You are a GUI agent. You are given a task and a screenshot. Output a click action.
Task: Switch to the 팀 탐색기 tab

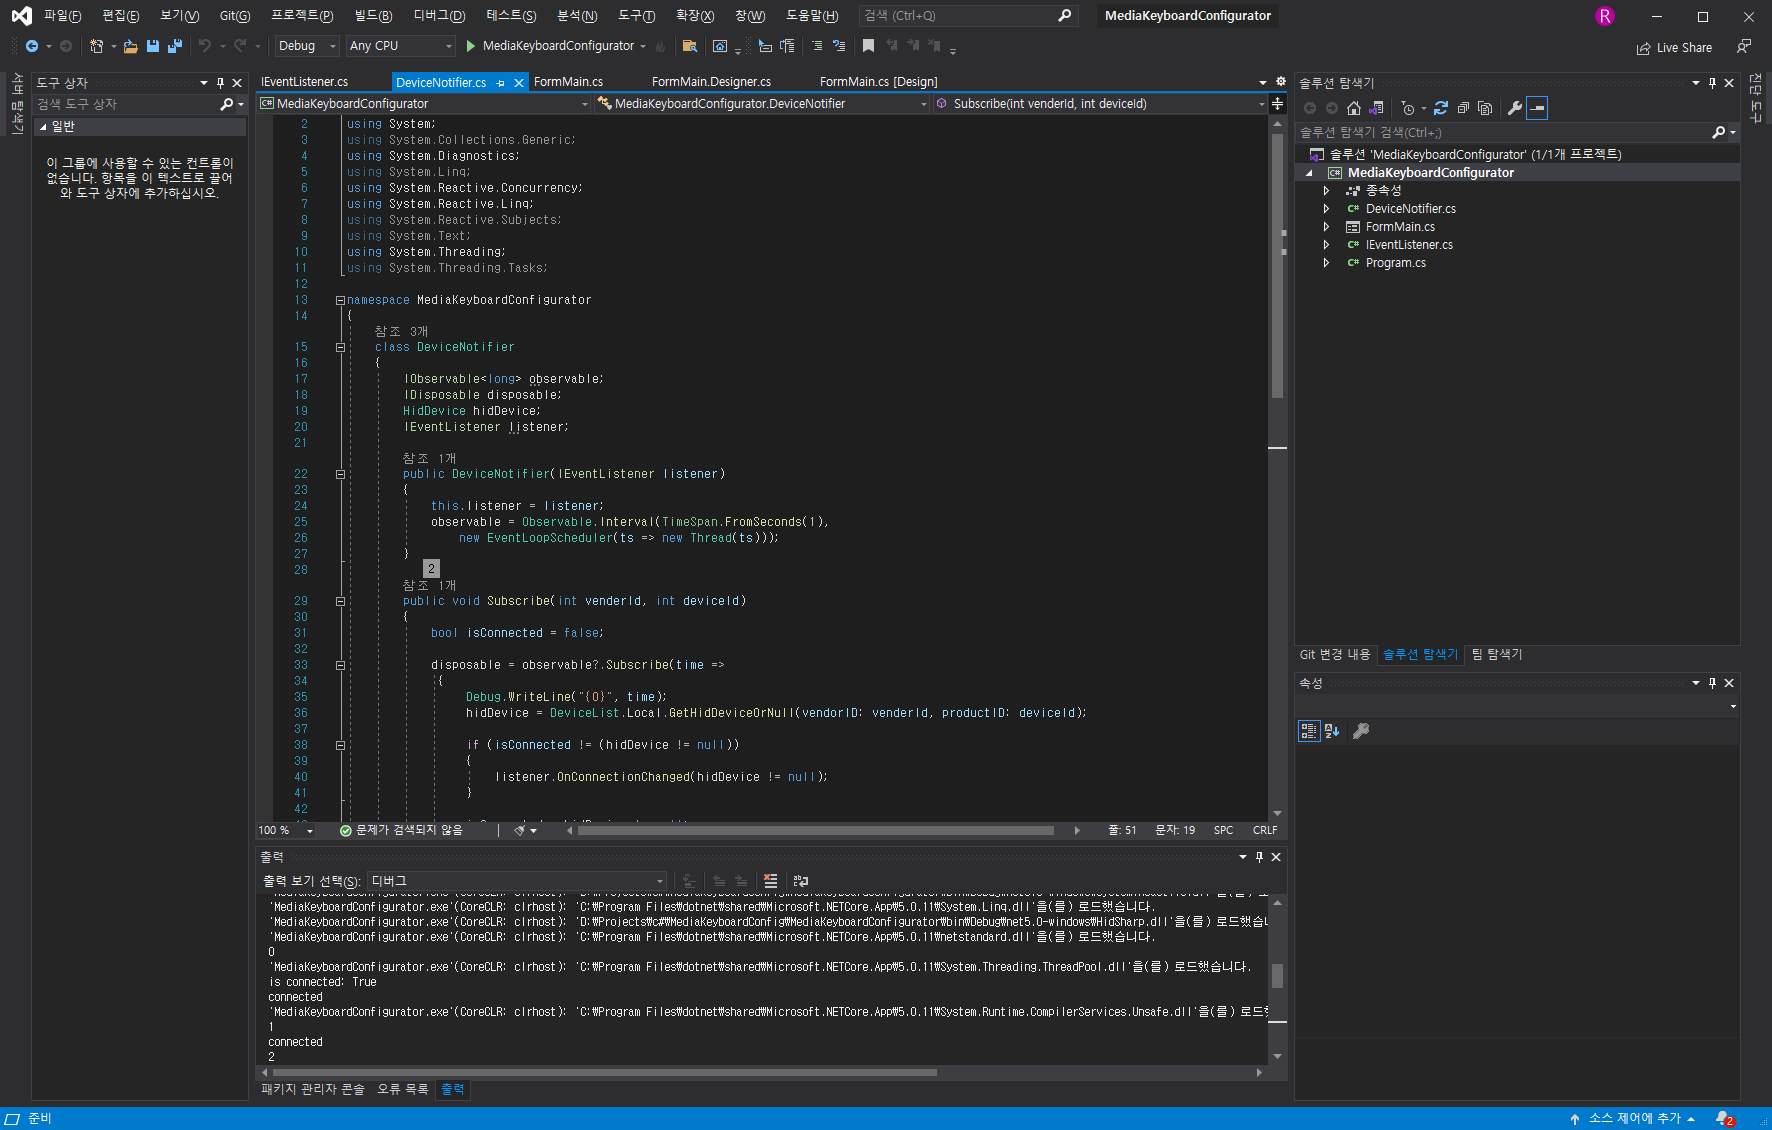(1497, 654)
